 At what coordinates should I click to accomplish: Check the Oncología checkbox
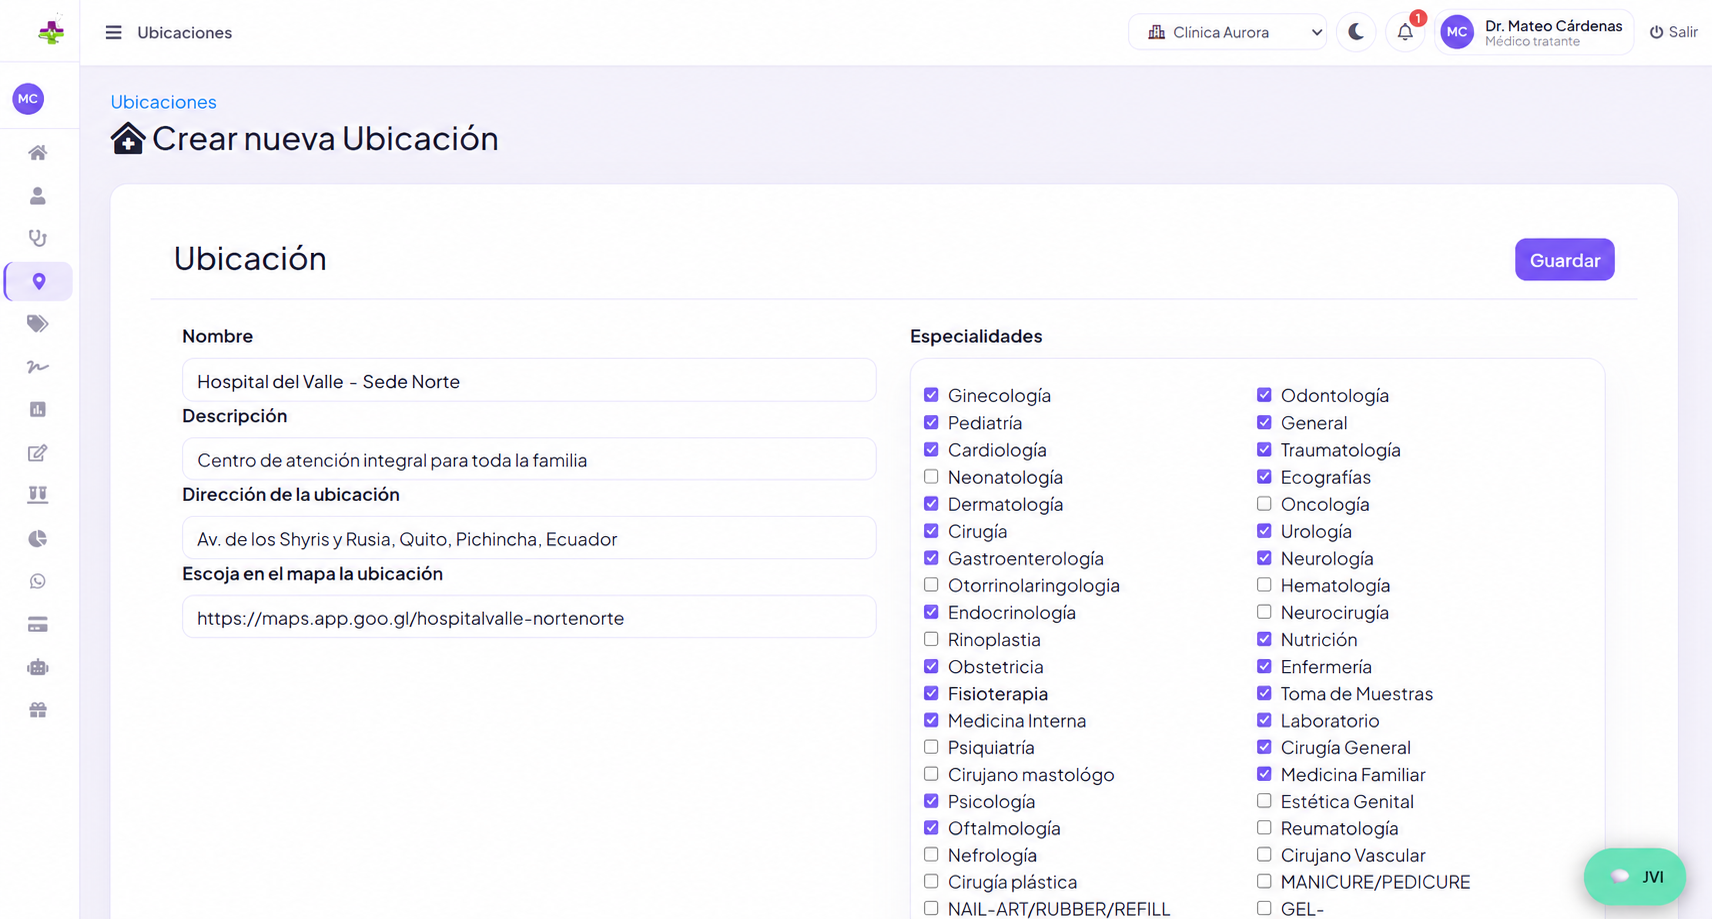(1264, 504)
